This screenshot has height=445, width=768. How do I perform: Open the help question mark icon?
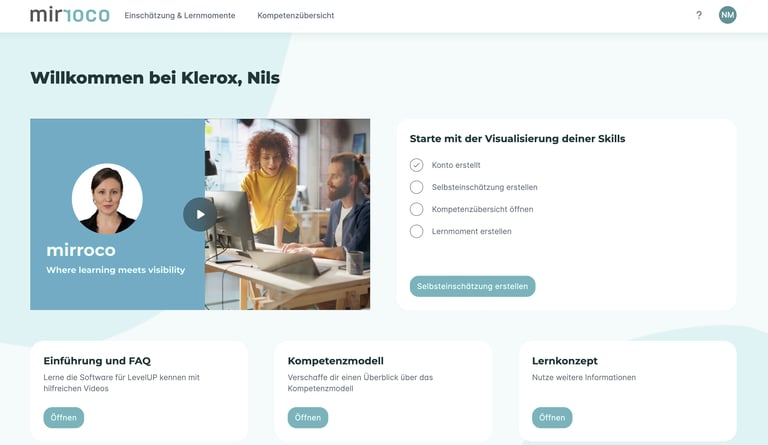pos(699,15)
